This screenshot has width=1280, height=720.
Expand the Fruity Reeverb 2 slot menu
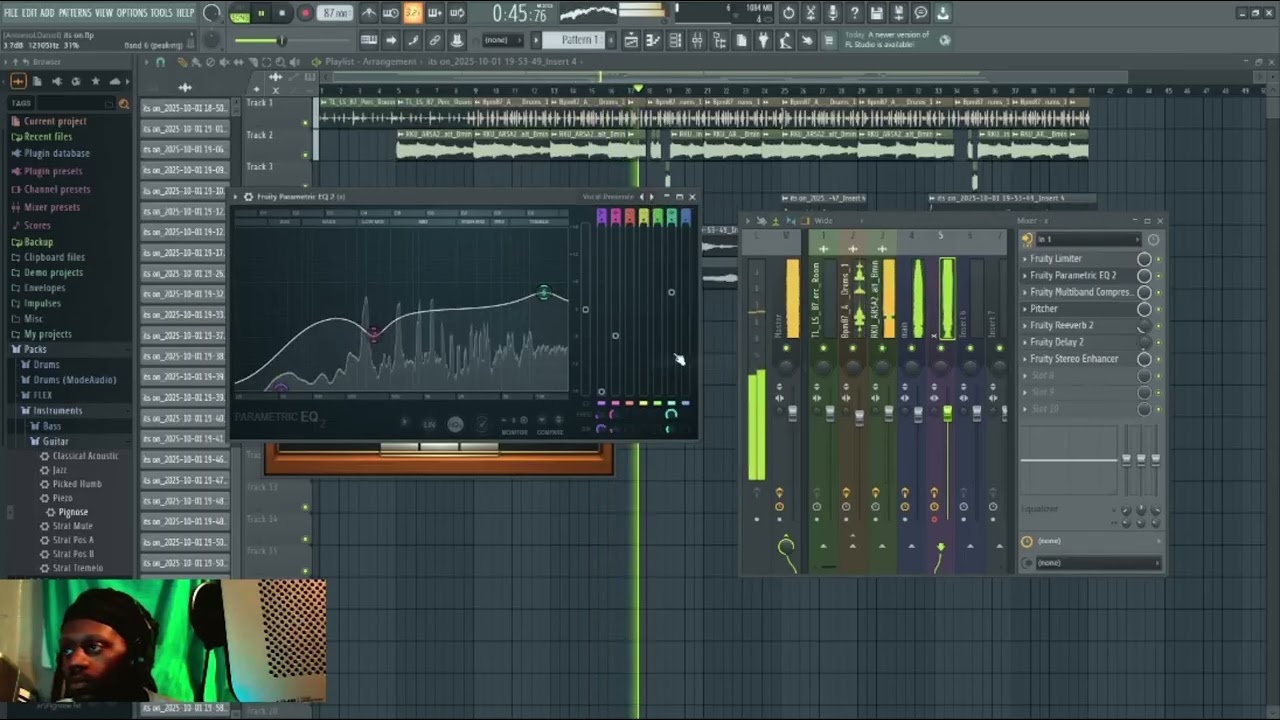coord(1024,326)
